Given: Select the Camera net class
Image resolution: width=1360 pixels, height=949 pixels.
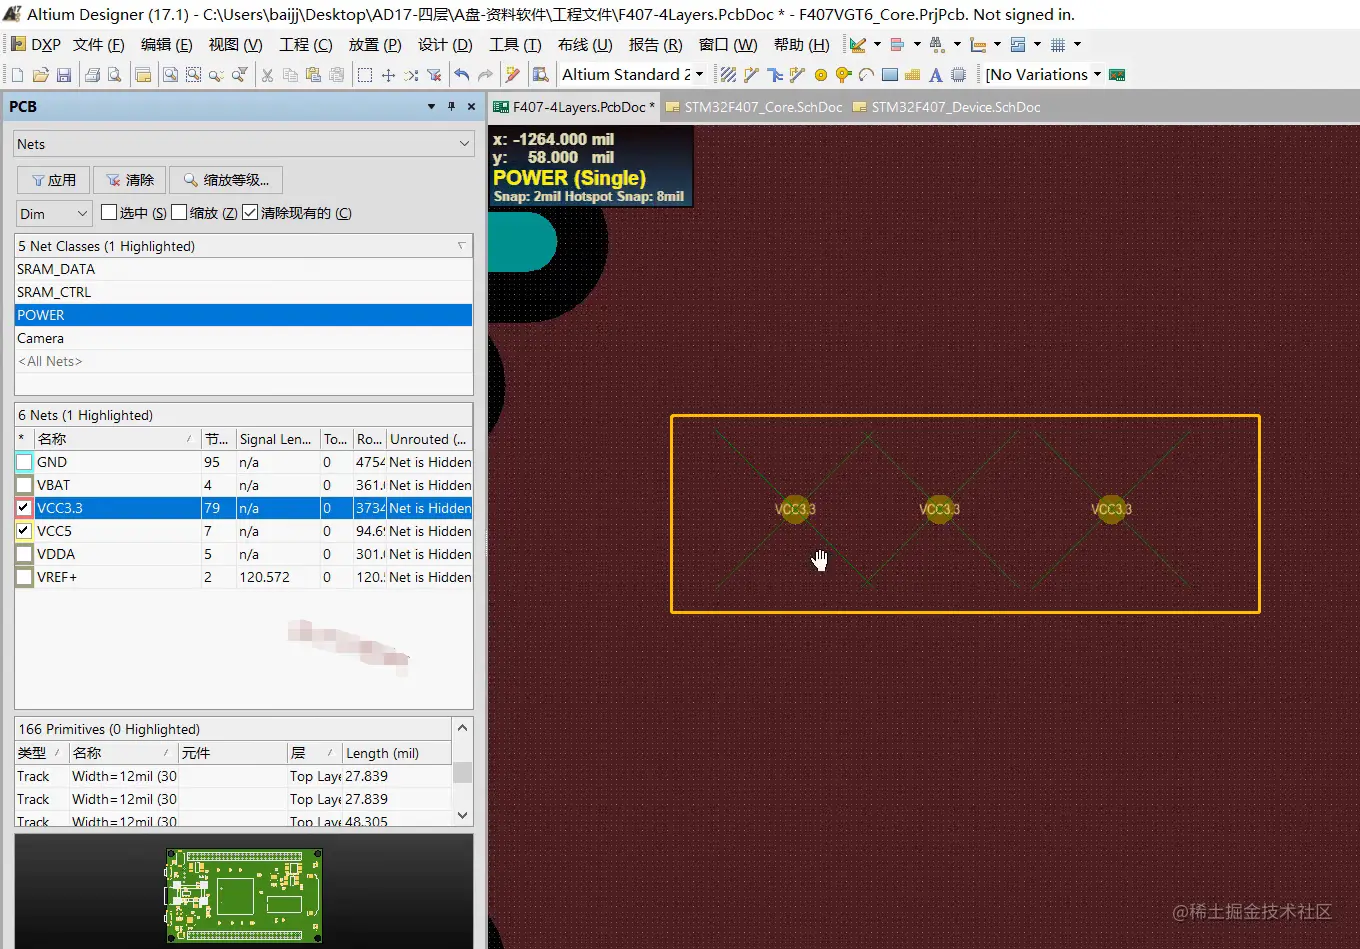Looking at the screenshot, I should point(243,338).
